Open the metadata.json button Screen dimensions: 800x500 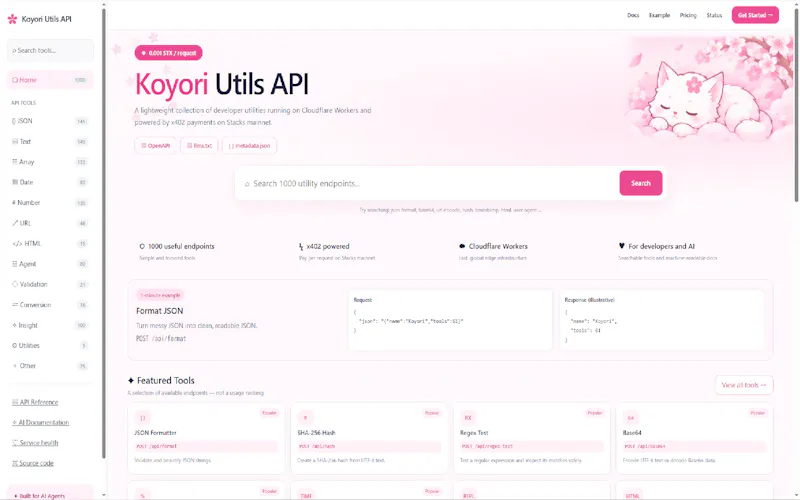[x=249, y=145]
